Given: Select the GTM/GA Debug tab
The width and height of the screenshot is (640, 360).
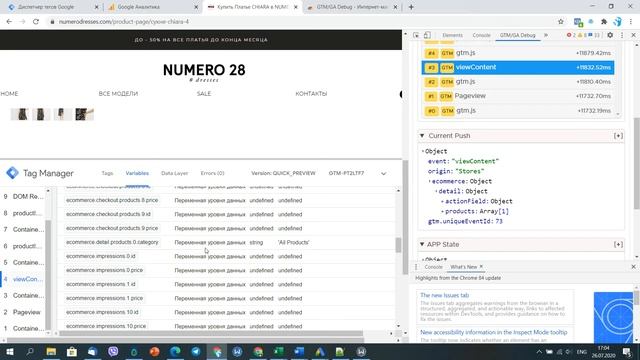Looking at the screenshot, I should [517, 36].
